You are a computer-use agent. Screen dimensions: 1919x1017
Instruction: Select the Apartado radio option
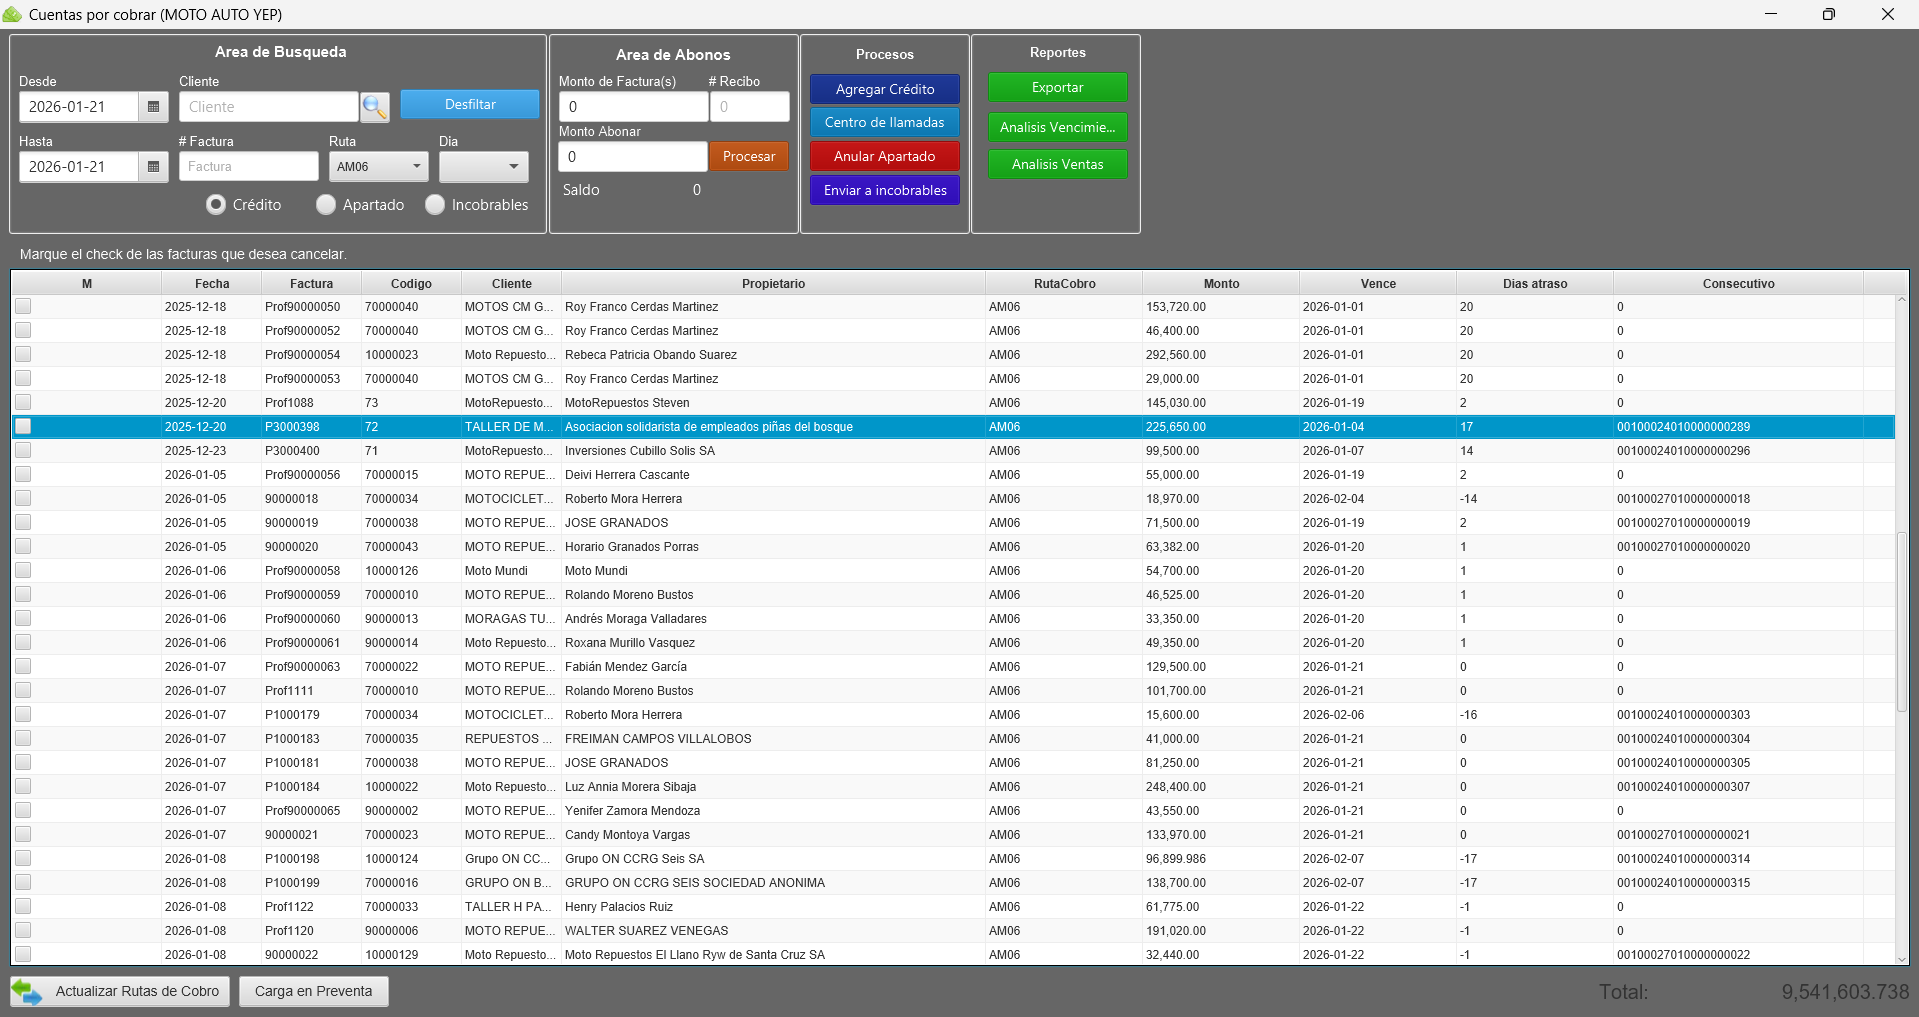[326, 205]
